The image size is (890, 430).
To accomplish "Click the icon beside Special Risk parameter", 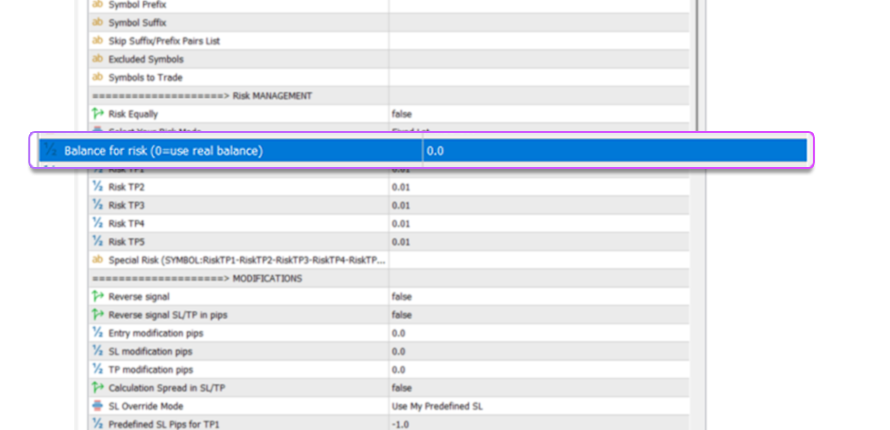I will coord(98,260).
